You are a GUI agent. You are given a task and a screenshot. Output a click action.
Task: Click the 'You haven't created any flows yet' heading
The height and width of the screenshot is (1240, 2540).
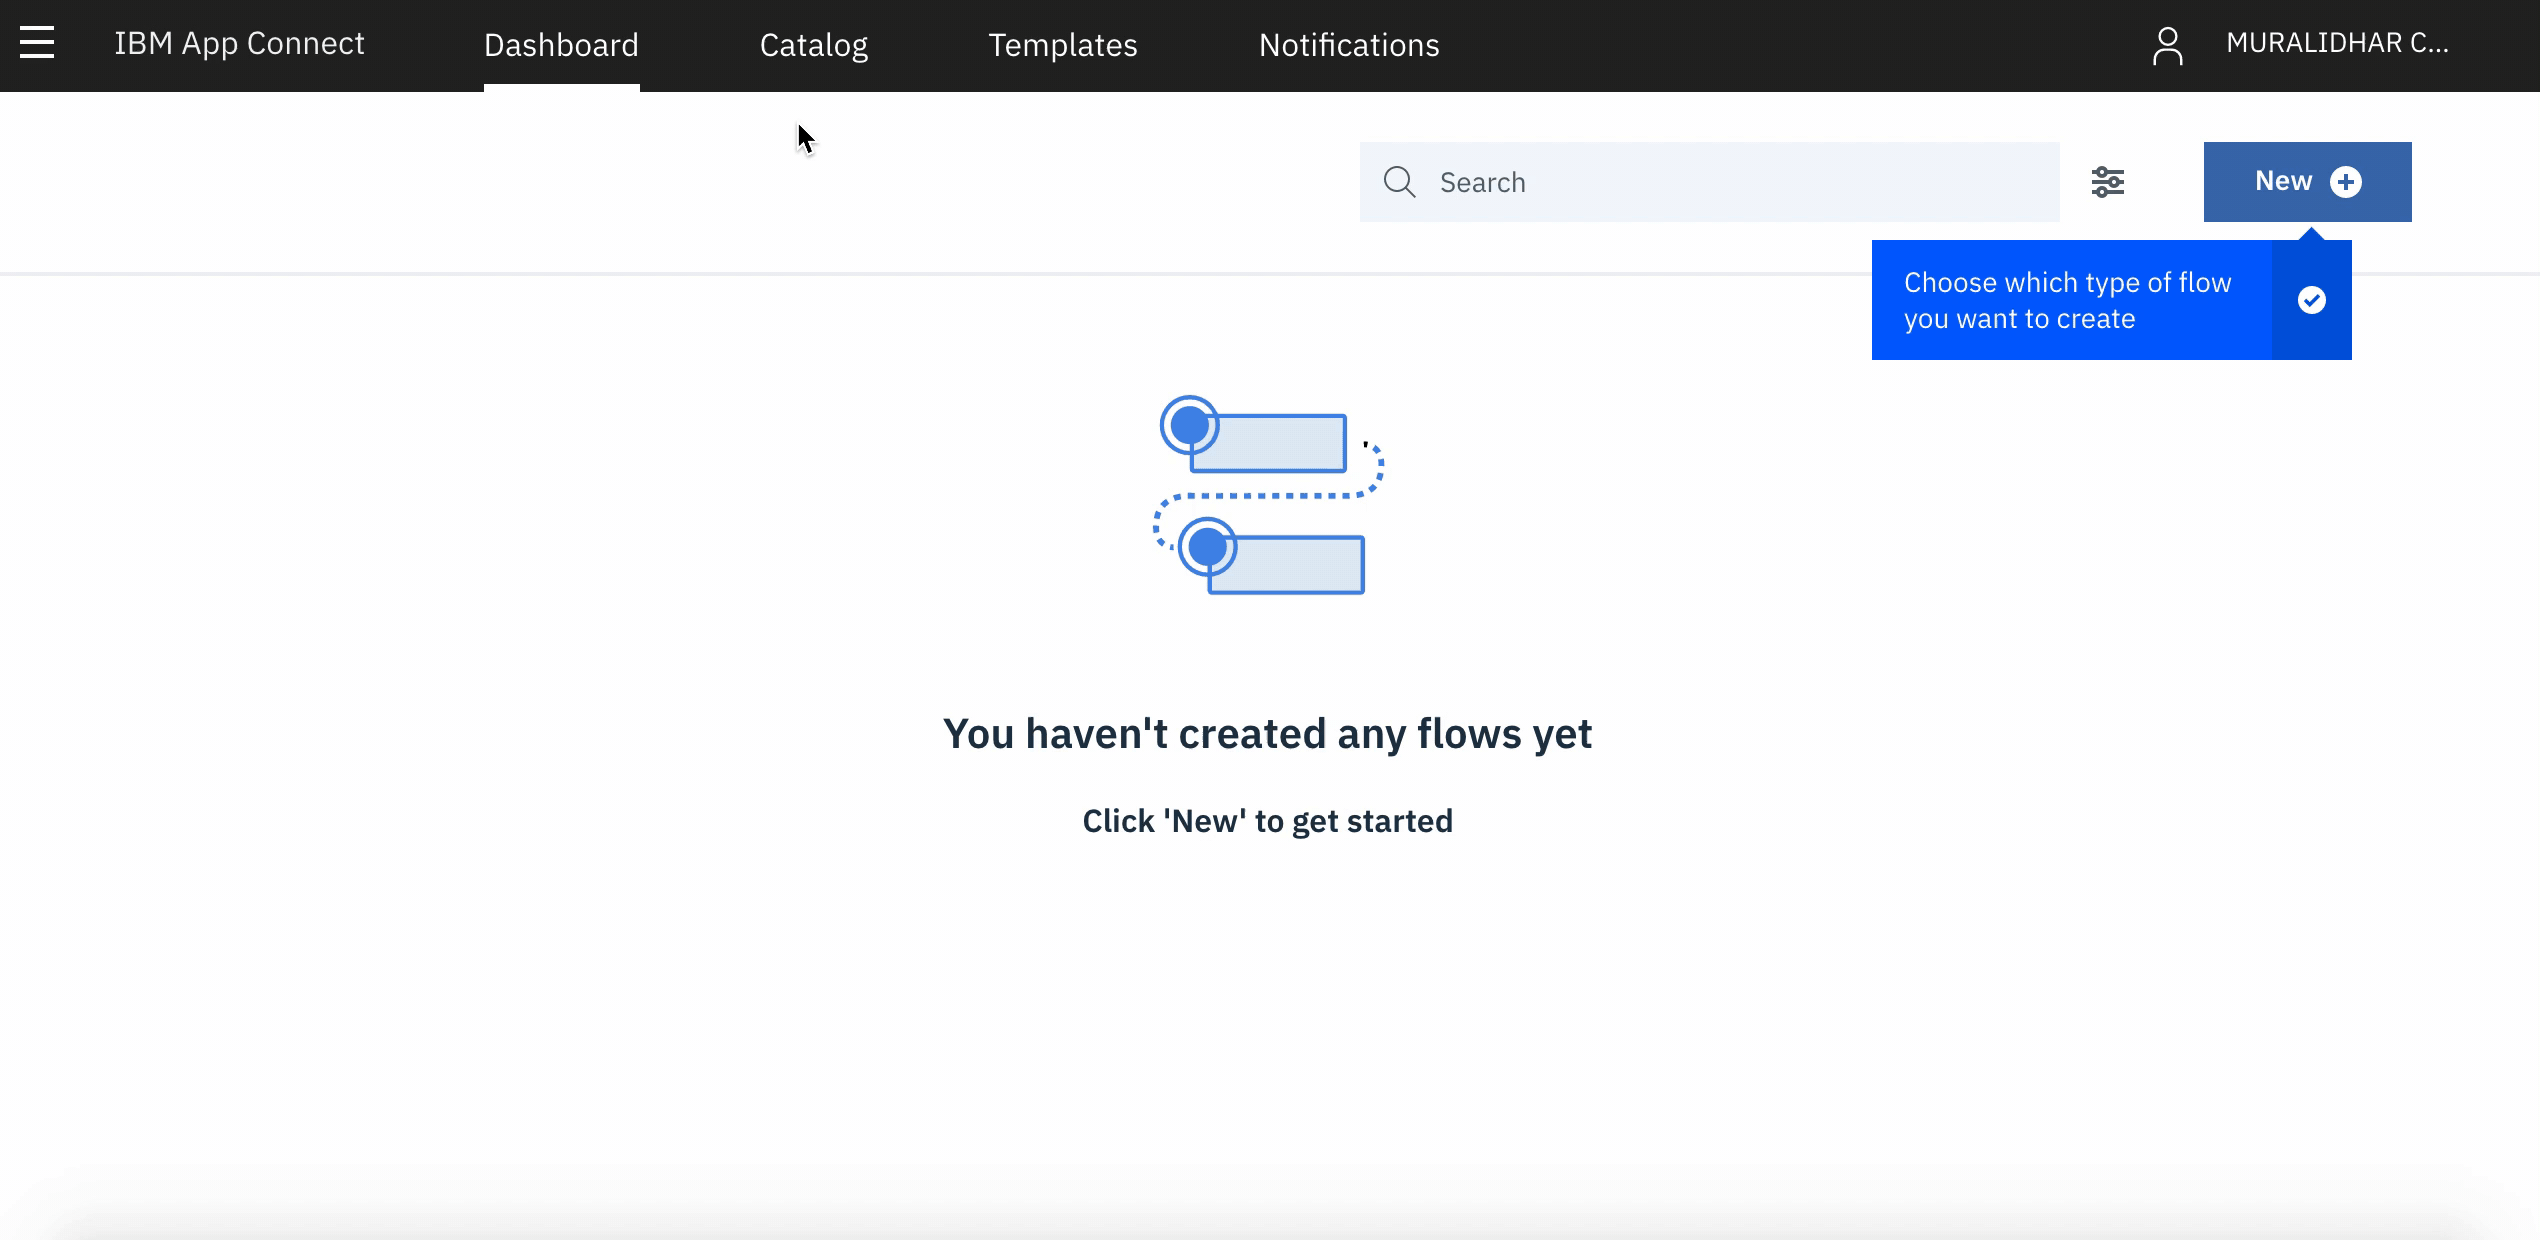[x=1267, y=733]
